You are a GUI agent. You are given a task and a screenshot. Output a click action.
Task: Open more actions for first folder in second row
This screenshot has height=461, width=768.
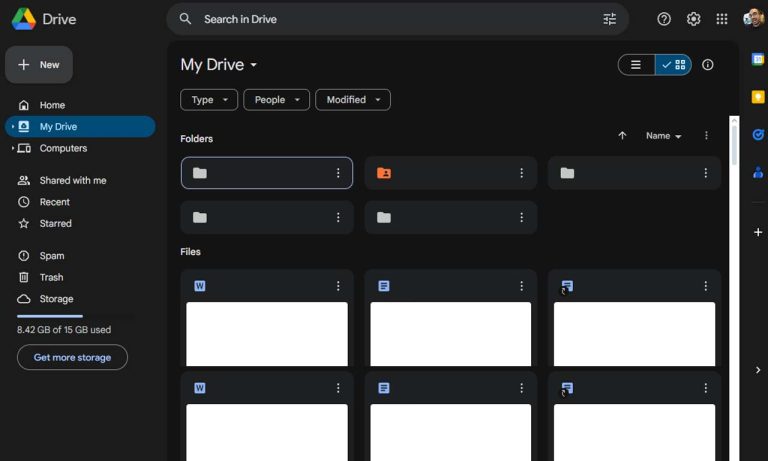click(338, 218)
